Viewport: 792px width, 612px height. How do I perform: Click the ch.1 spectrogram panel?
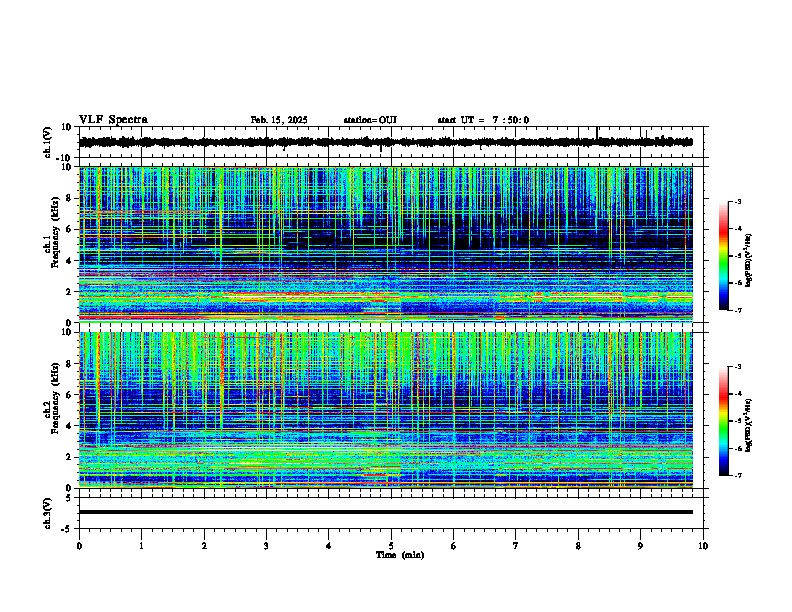tap(385, 244)
